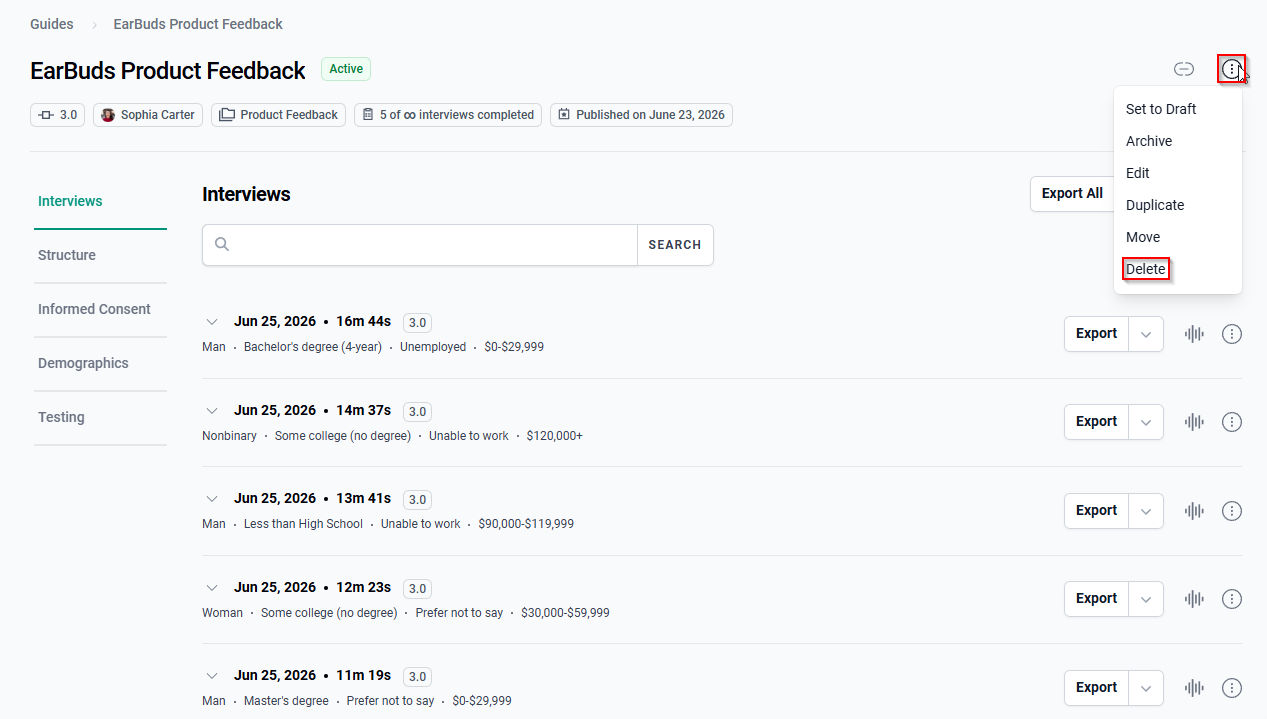Focus the interviews search input field
Screen dimensions: 1267x719
coord(420,245)
